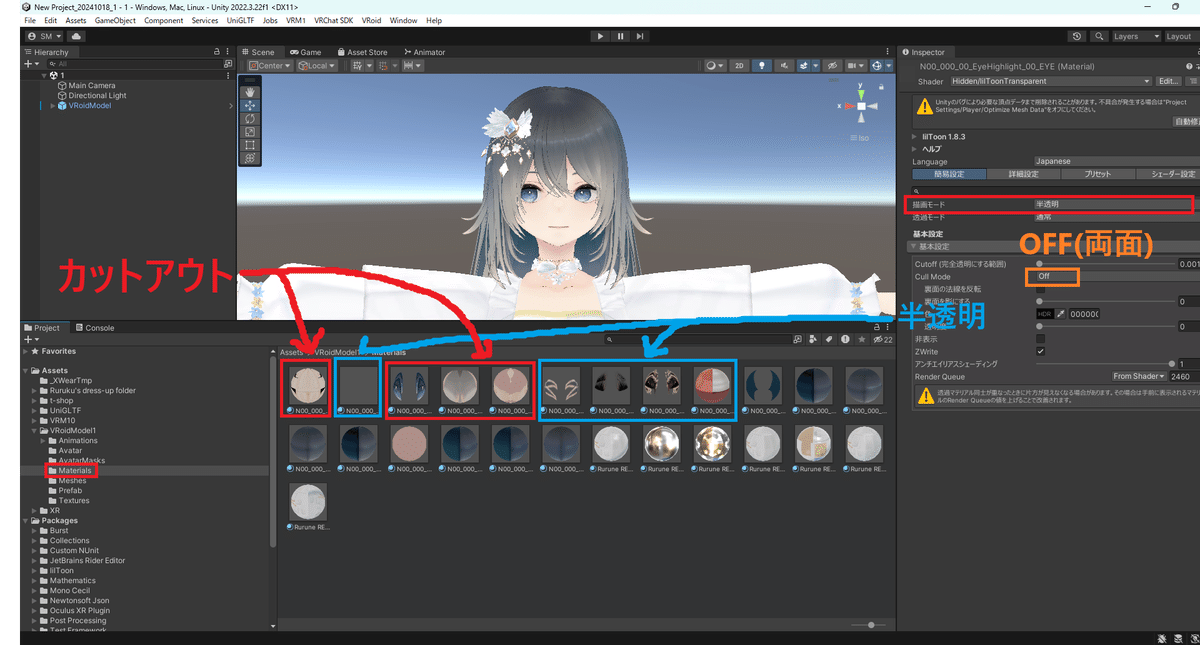This screenshot has height=645, width=1200.
Task: Click the shader Edit... button
Action: (x=1169, y=81)
